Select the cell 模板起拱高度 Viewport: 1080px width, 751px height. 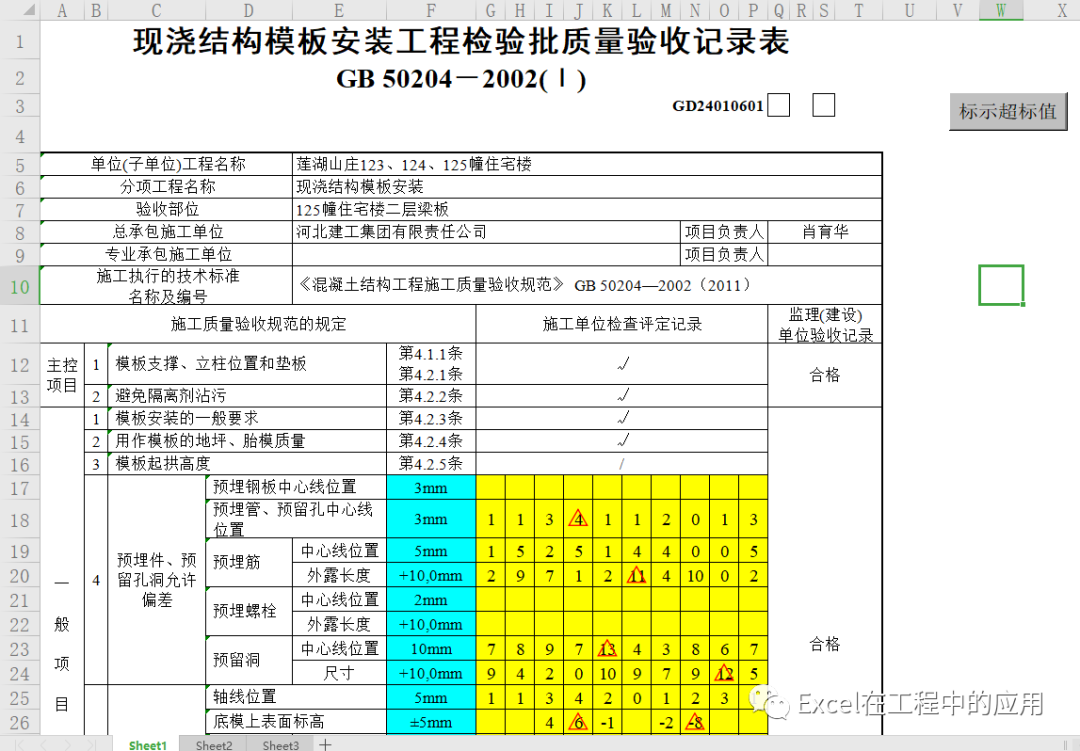(247, 464)
